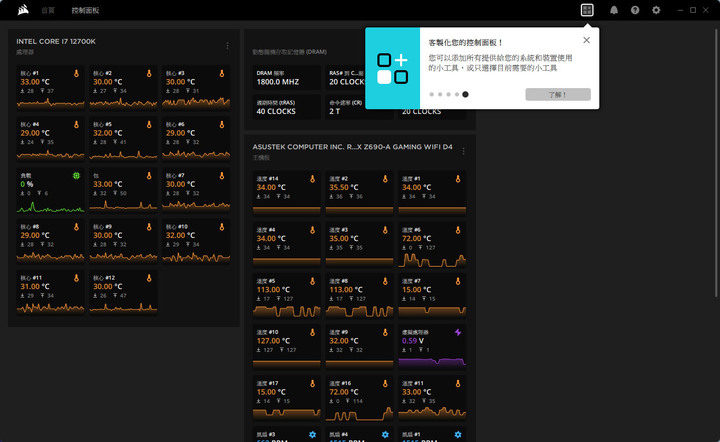Select the 溫度 #11 33.00 °C tile
Image resolution: width=720 pixels, height=442 pixels.
pyautogui.click(x=432, y=397)
